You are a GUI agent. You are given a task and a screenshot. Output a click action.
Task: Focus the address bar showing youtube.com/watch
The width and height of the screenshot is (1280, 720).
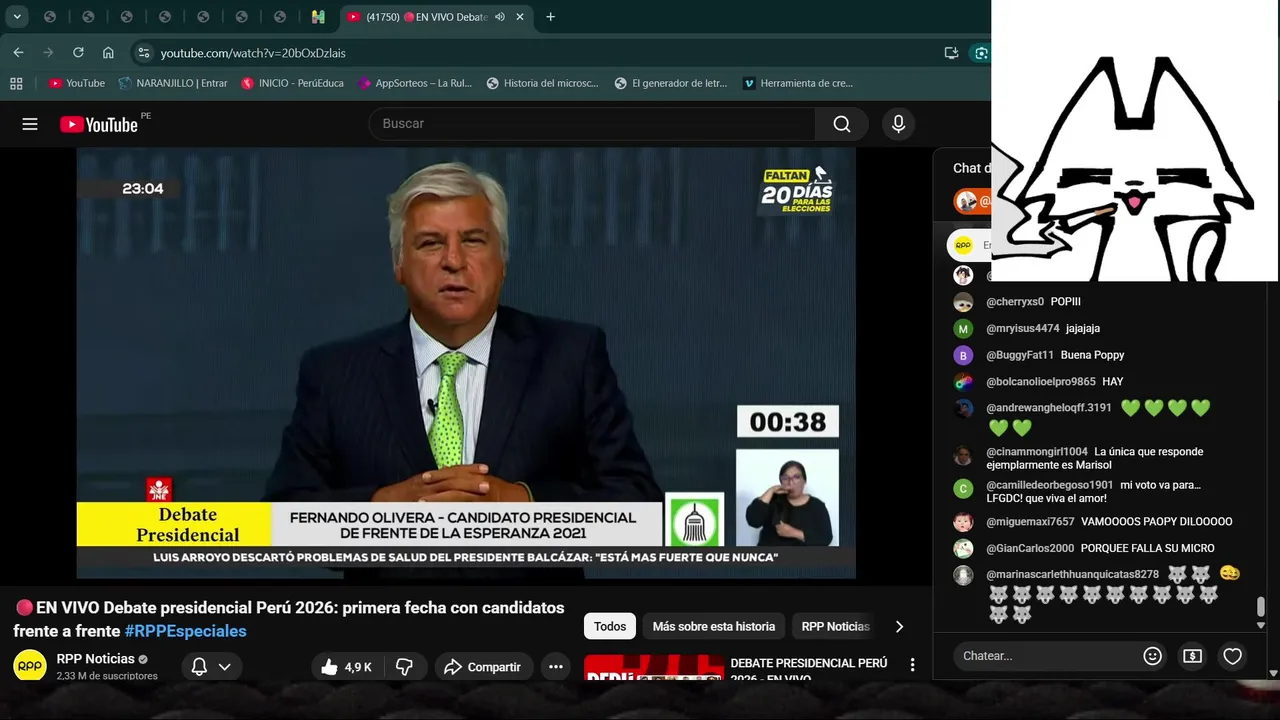tap(540, 53)
